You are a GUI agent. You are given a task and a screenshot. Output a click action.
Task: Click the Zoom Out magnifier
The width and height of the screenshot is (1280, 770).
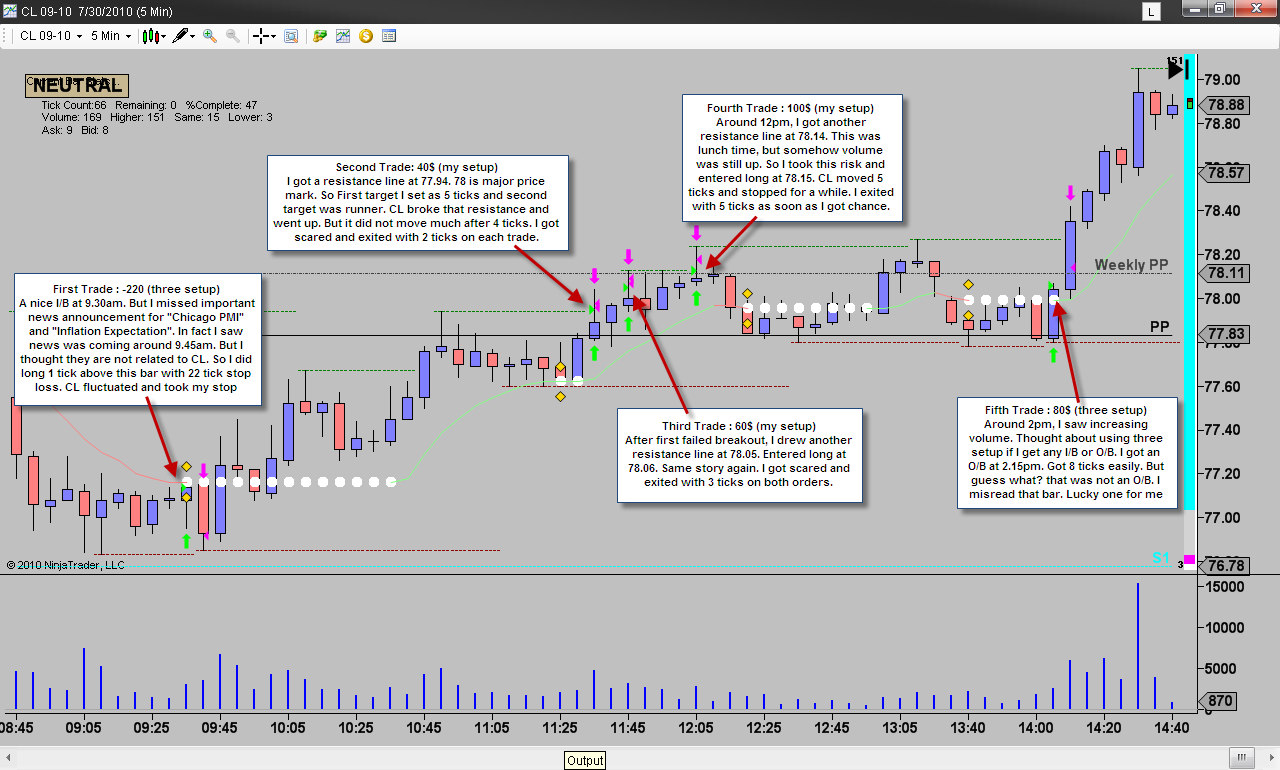click(233, 36)
